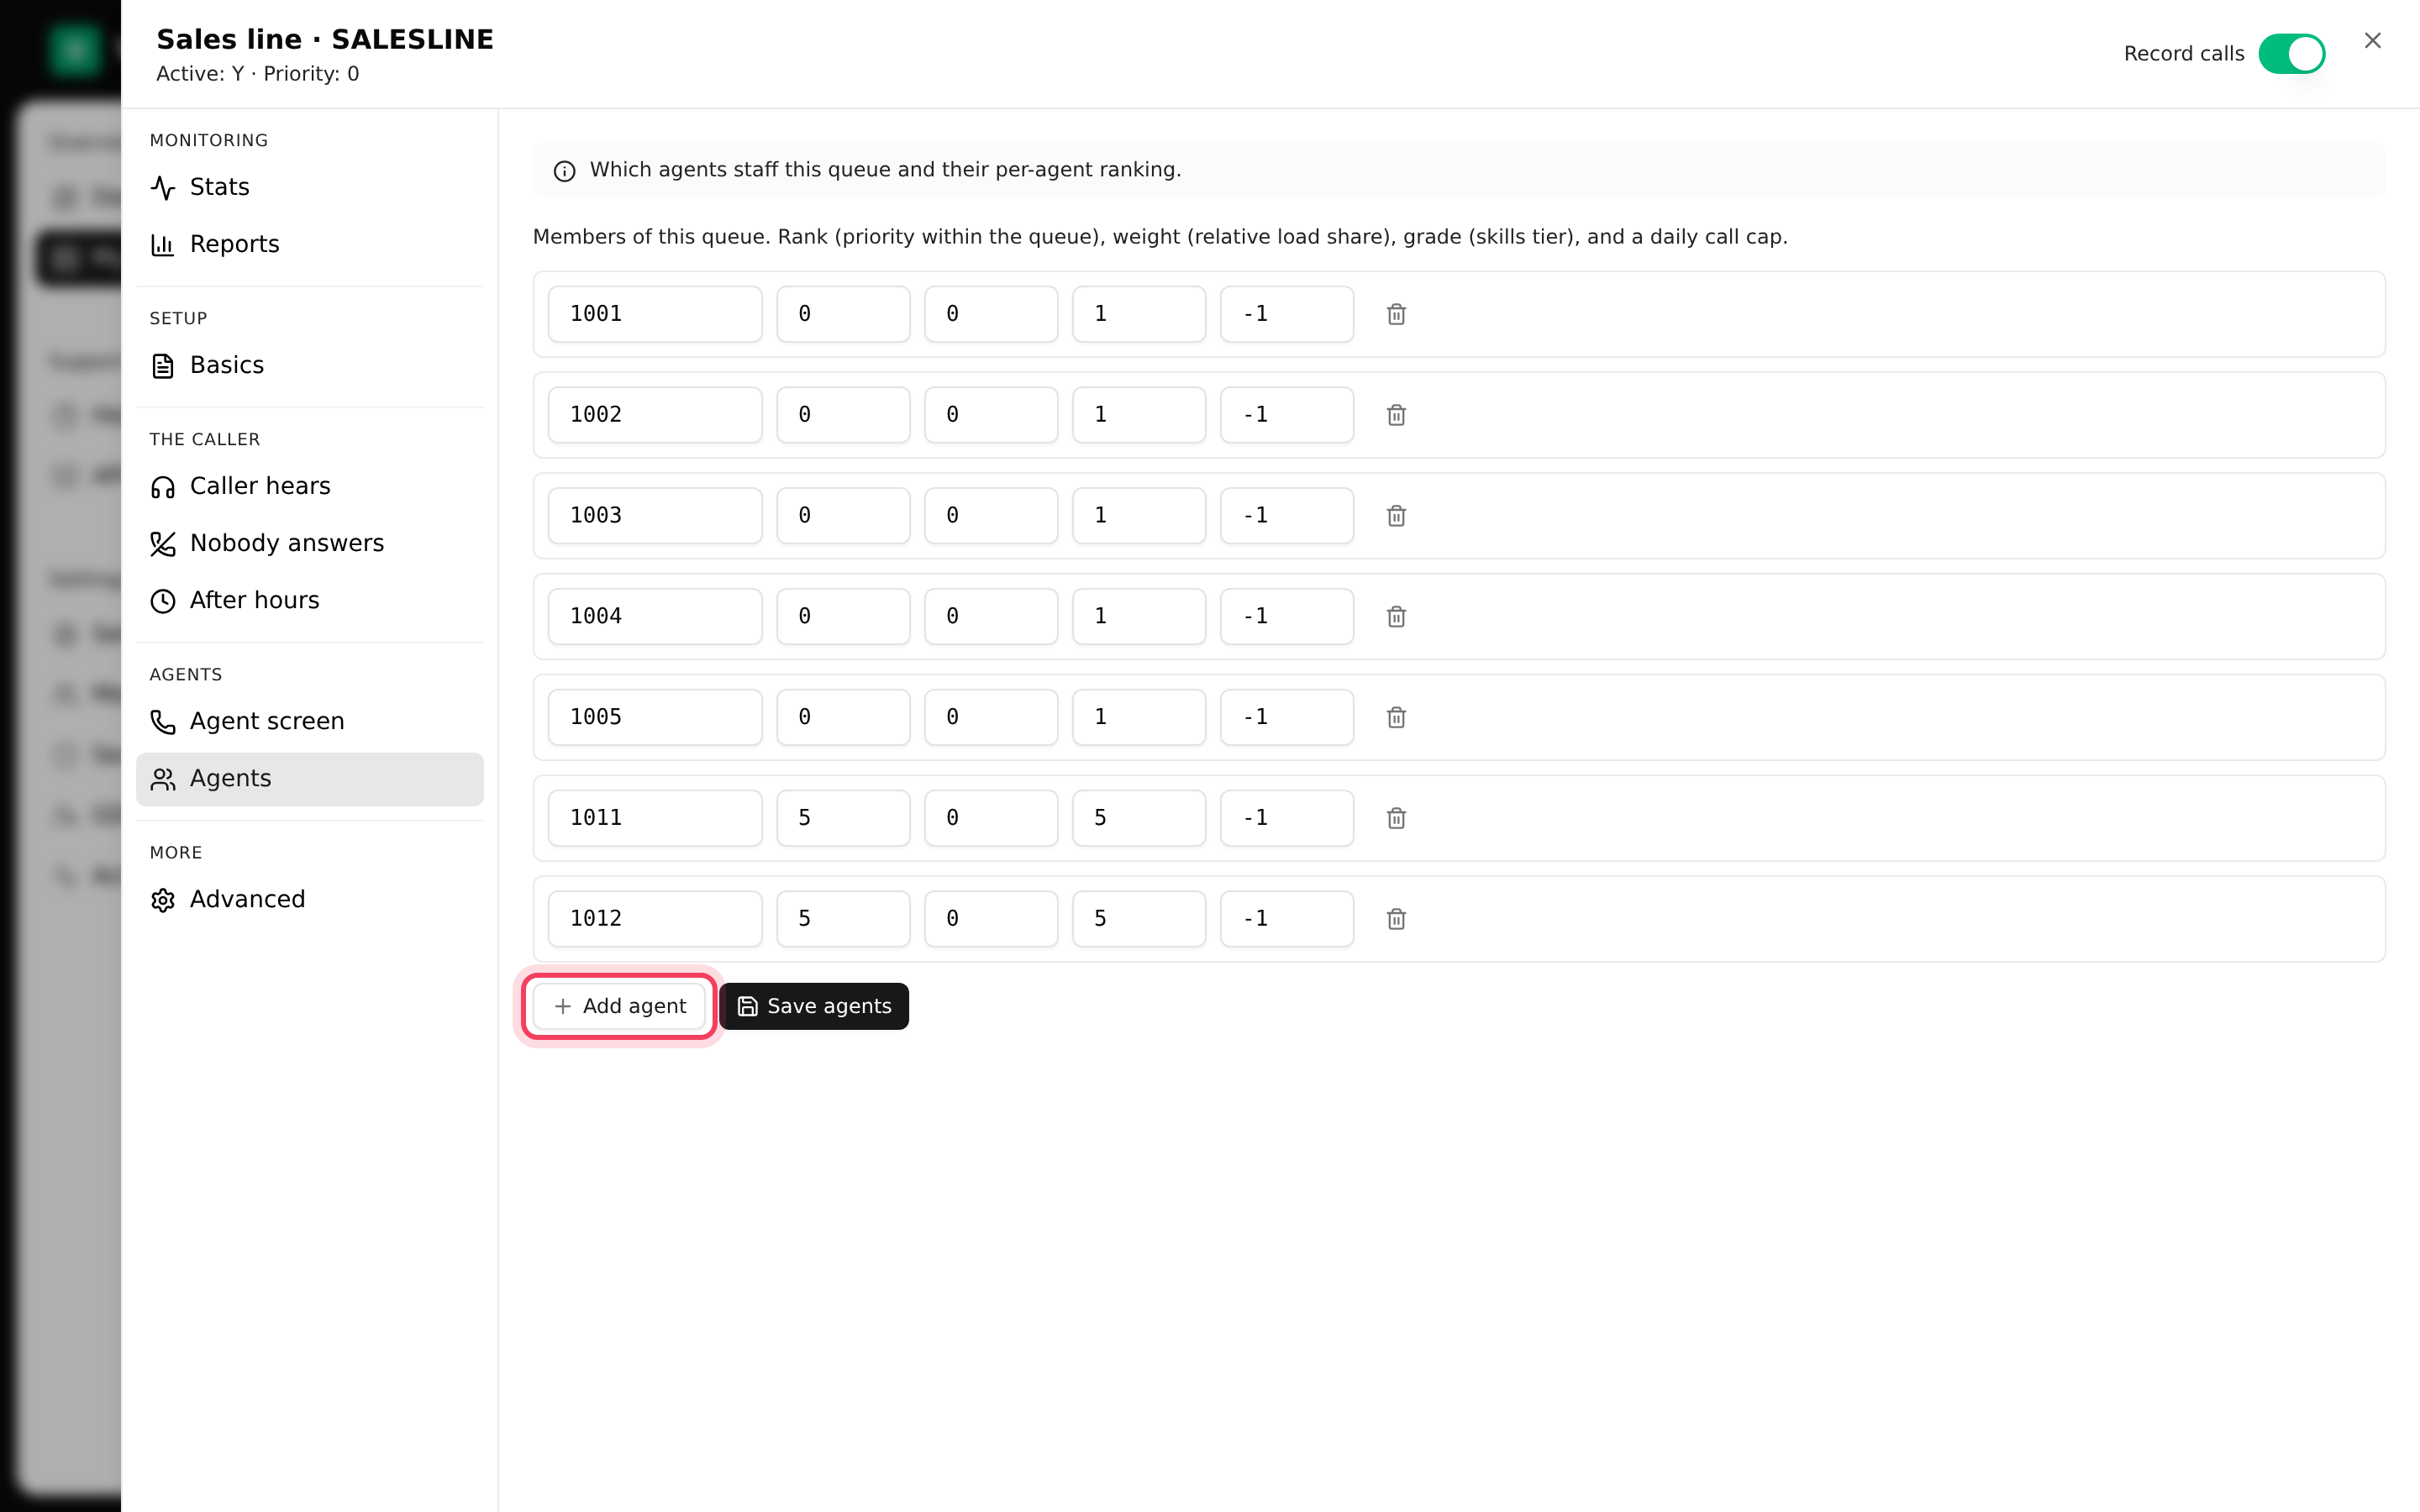Click the info icon in banner

pyautogui.click(x=564, y=171)
